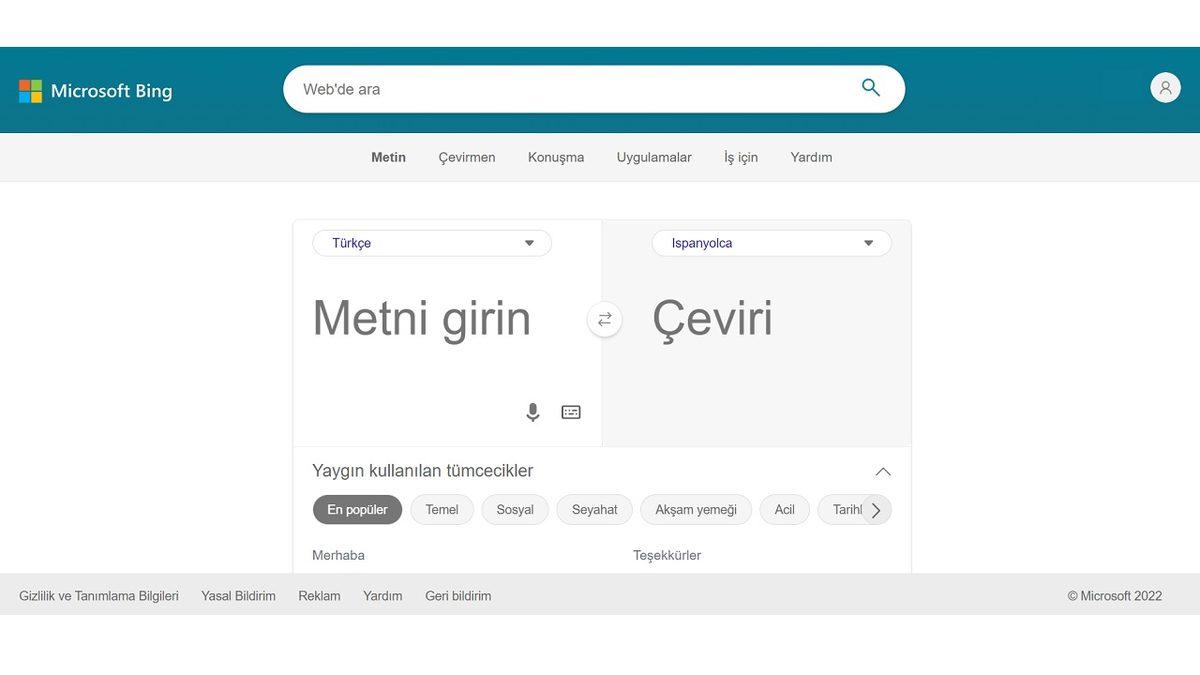Swap the translation languages
The image size is (1200, 675).
pos(604,319)
